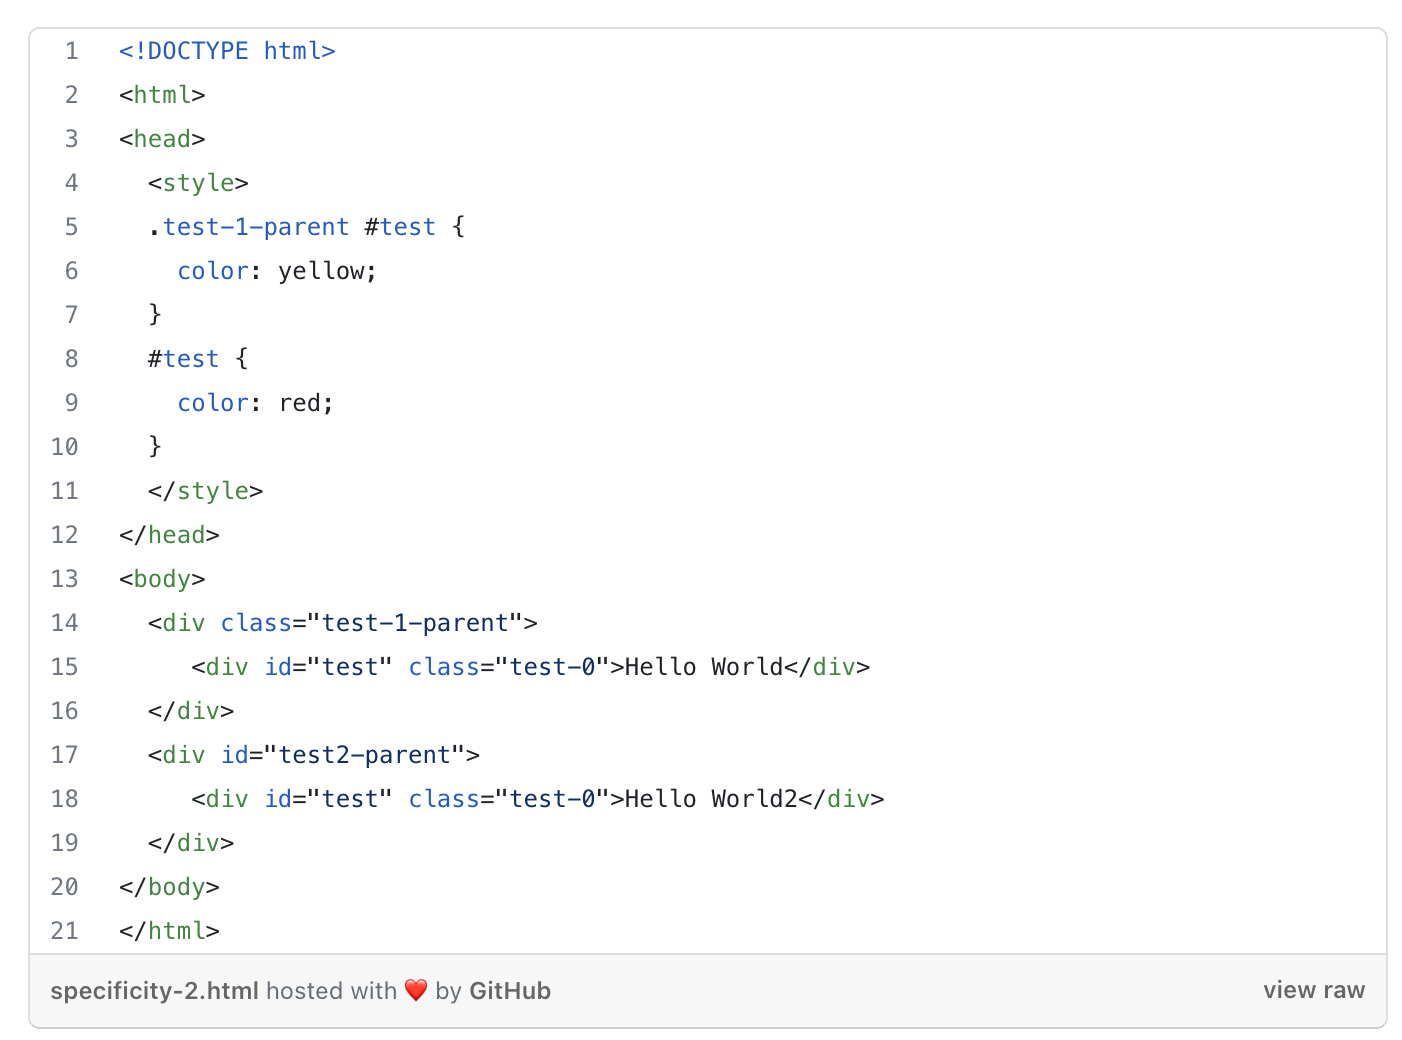The height and width of the screenshot is (1040, 1402).
Task: Click line number 21
Action: click(65, 930)
